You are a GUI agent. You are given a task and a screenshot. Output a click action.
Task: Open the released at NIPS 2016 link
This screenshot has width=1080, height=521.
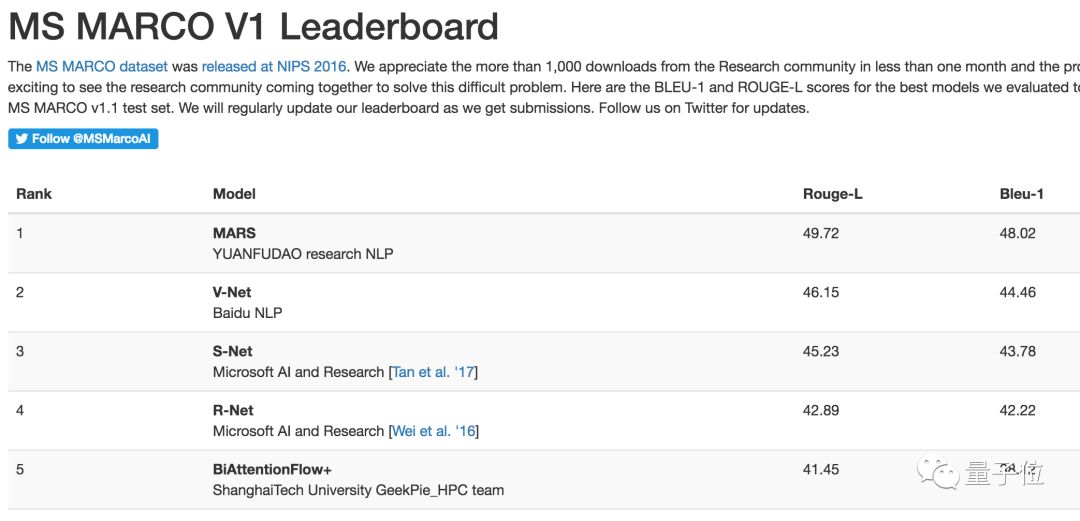[274, 67]
